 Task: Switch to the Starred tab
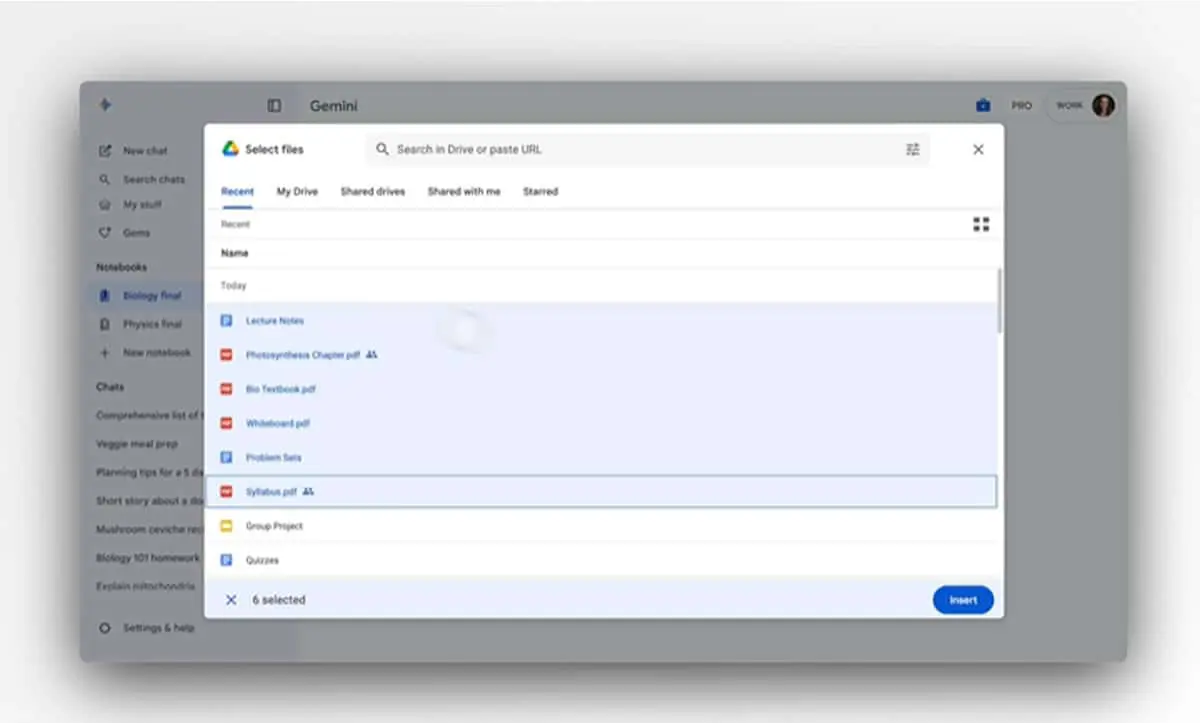point(540,192)
